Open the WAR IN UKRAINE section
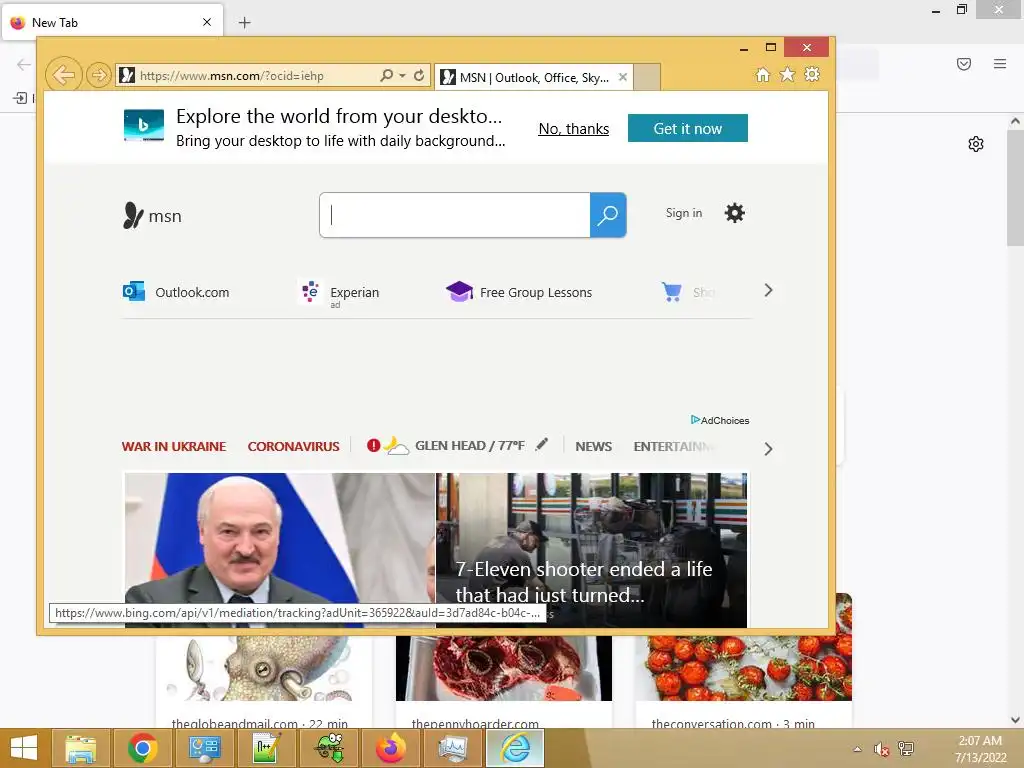 [174, 447]
